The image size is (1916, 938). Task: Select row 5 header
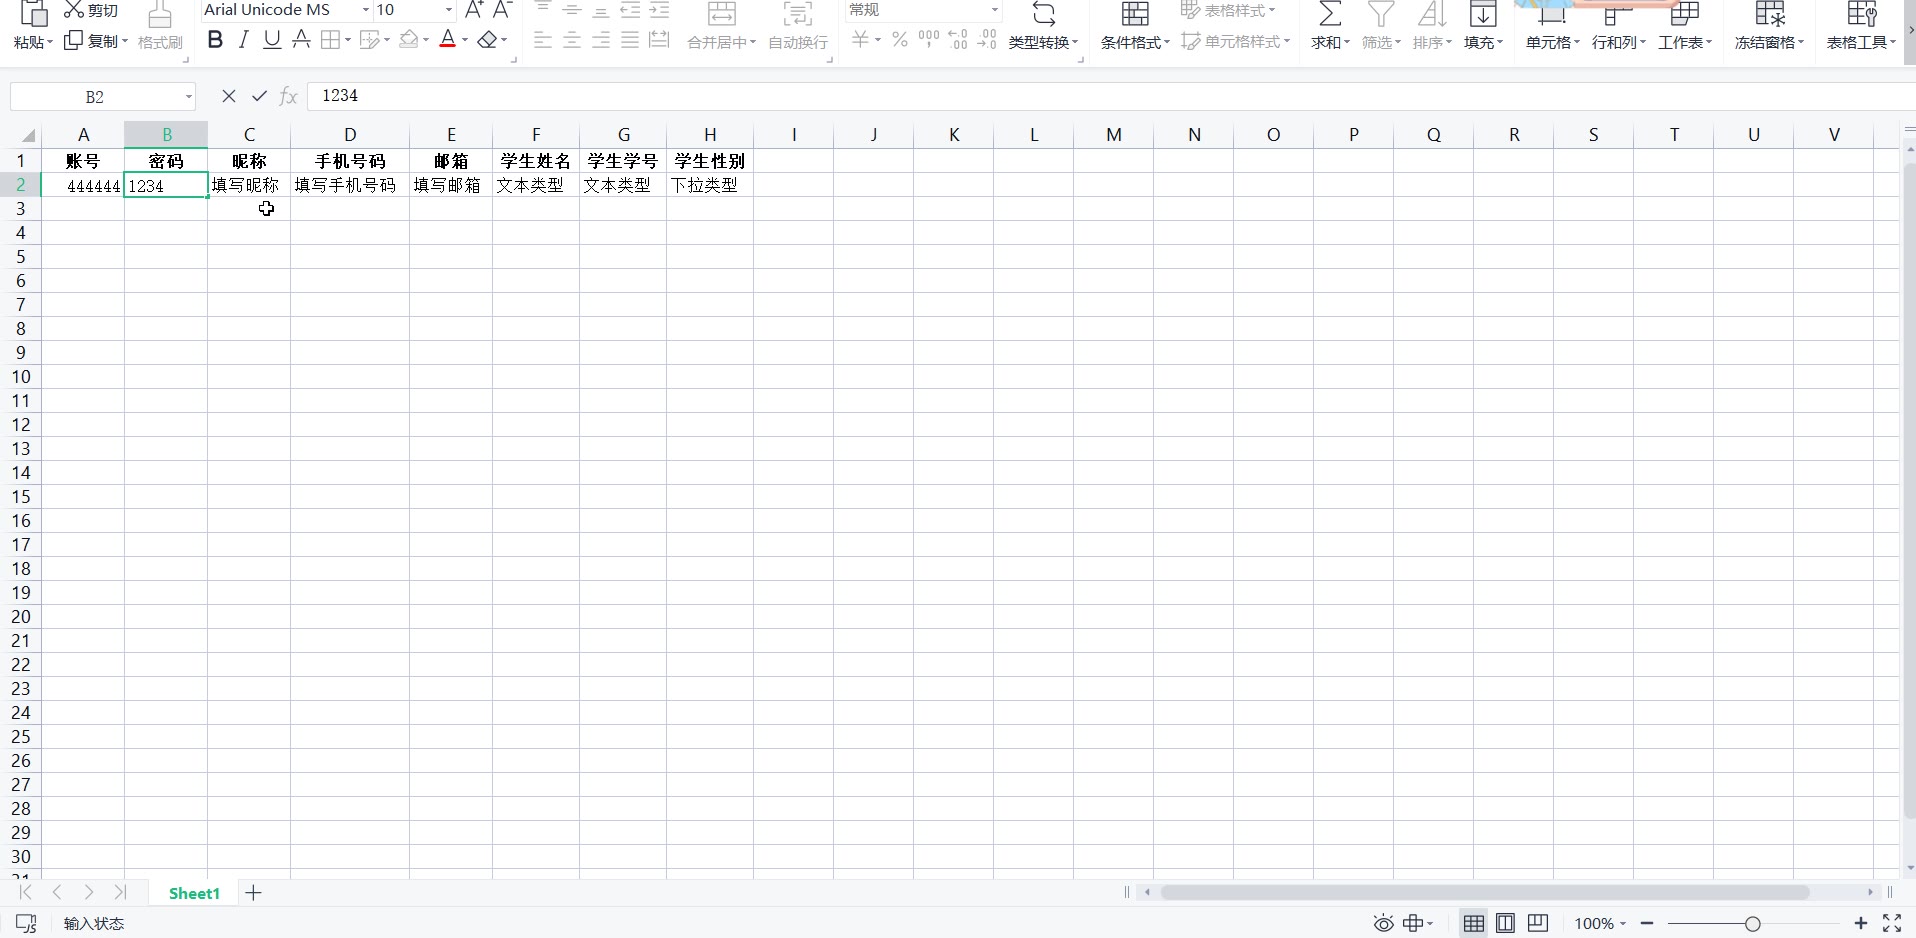click(21, 257)
